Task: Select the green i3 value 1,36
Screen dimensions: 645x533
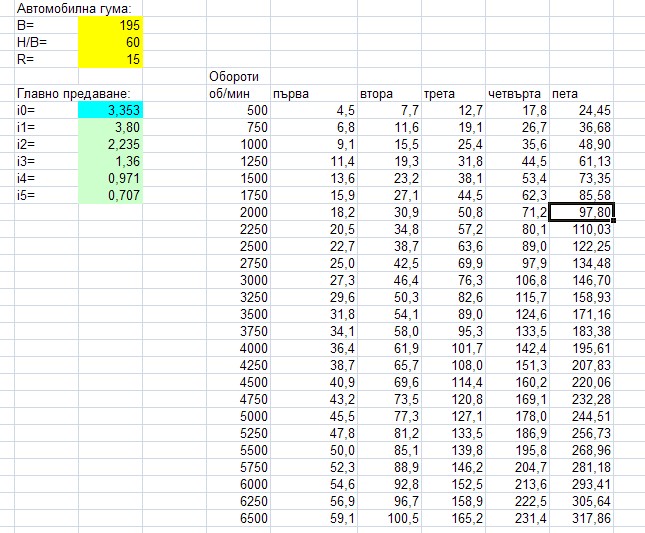Action: point(110,161)
